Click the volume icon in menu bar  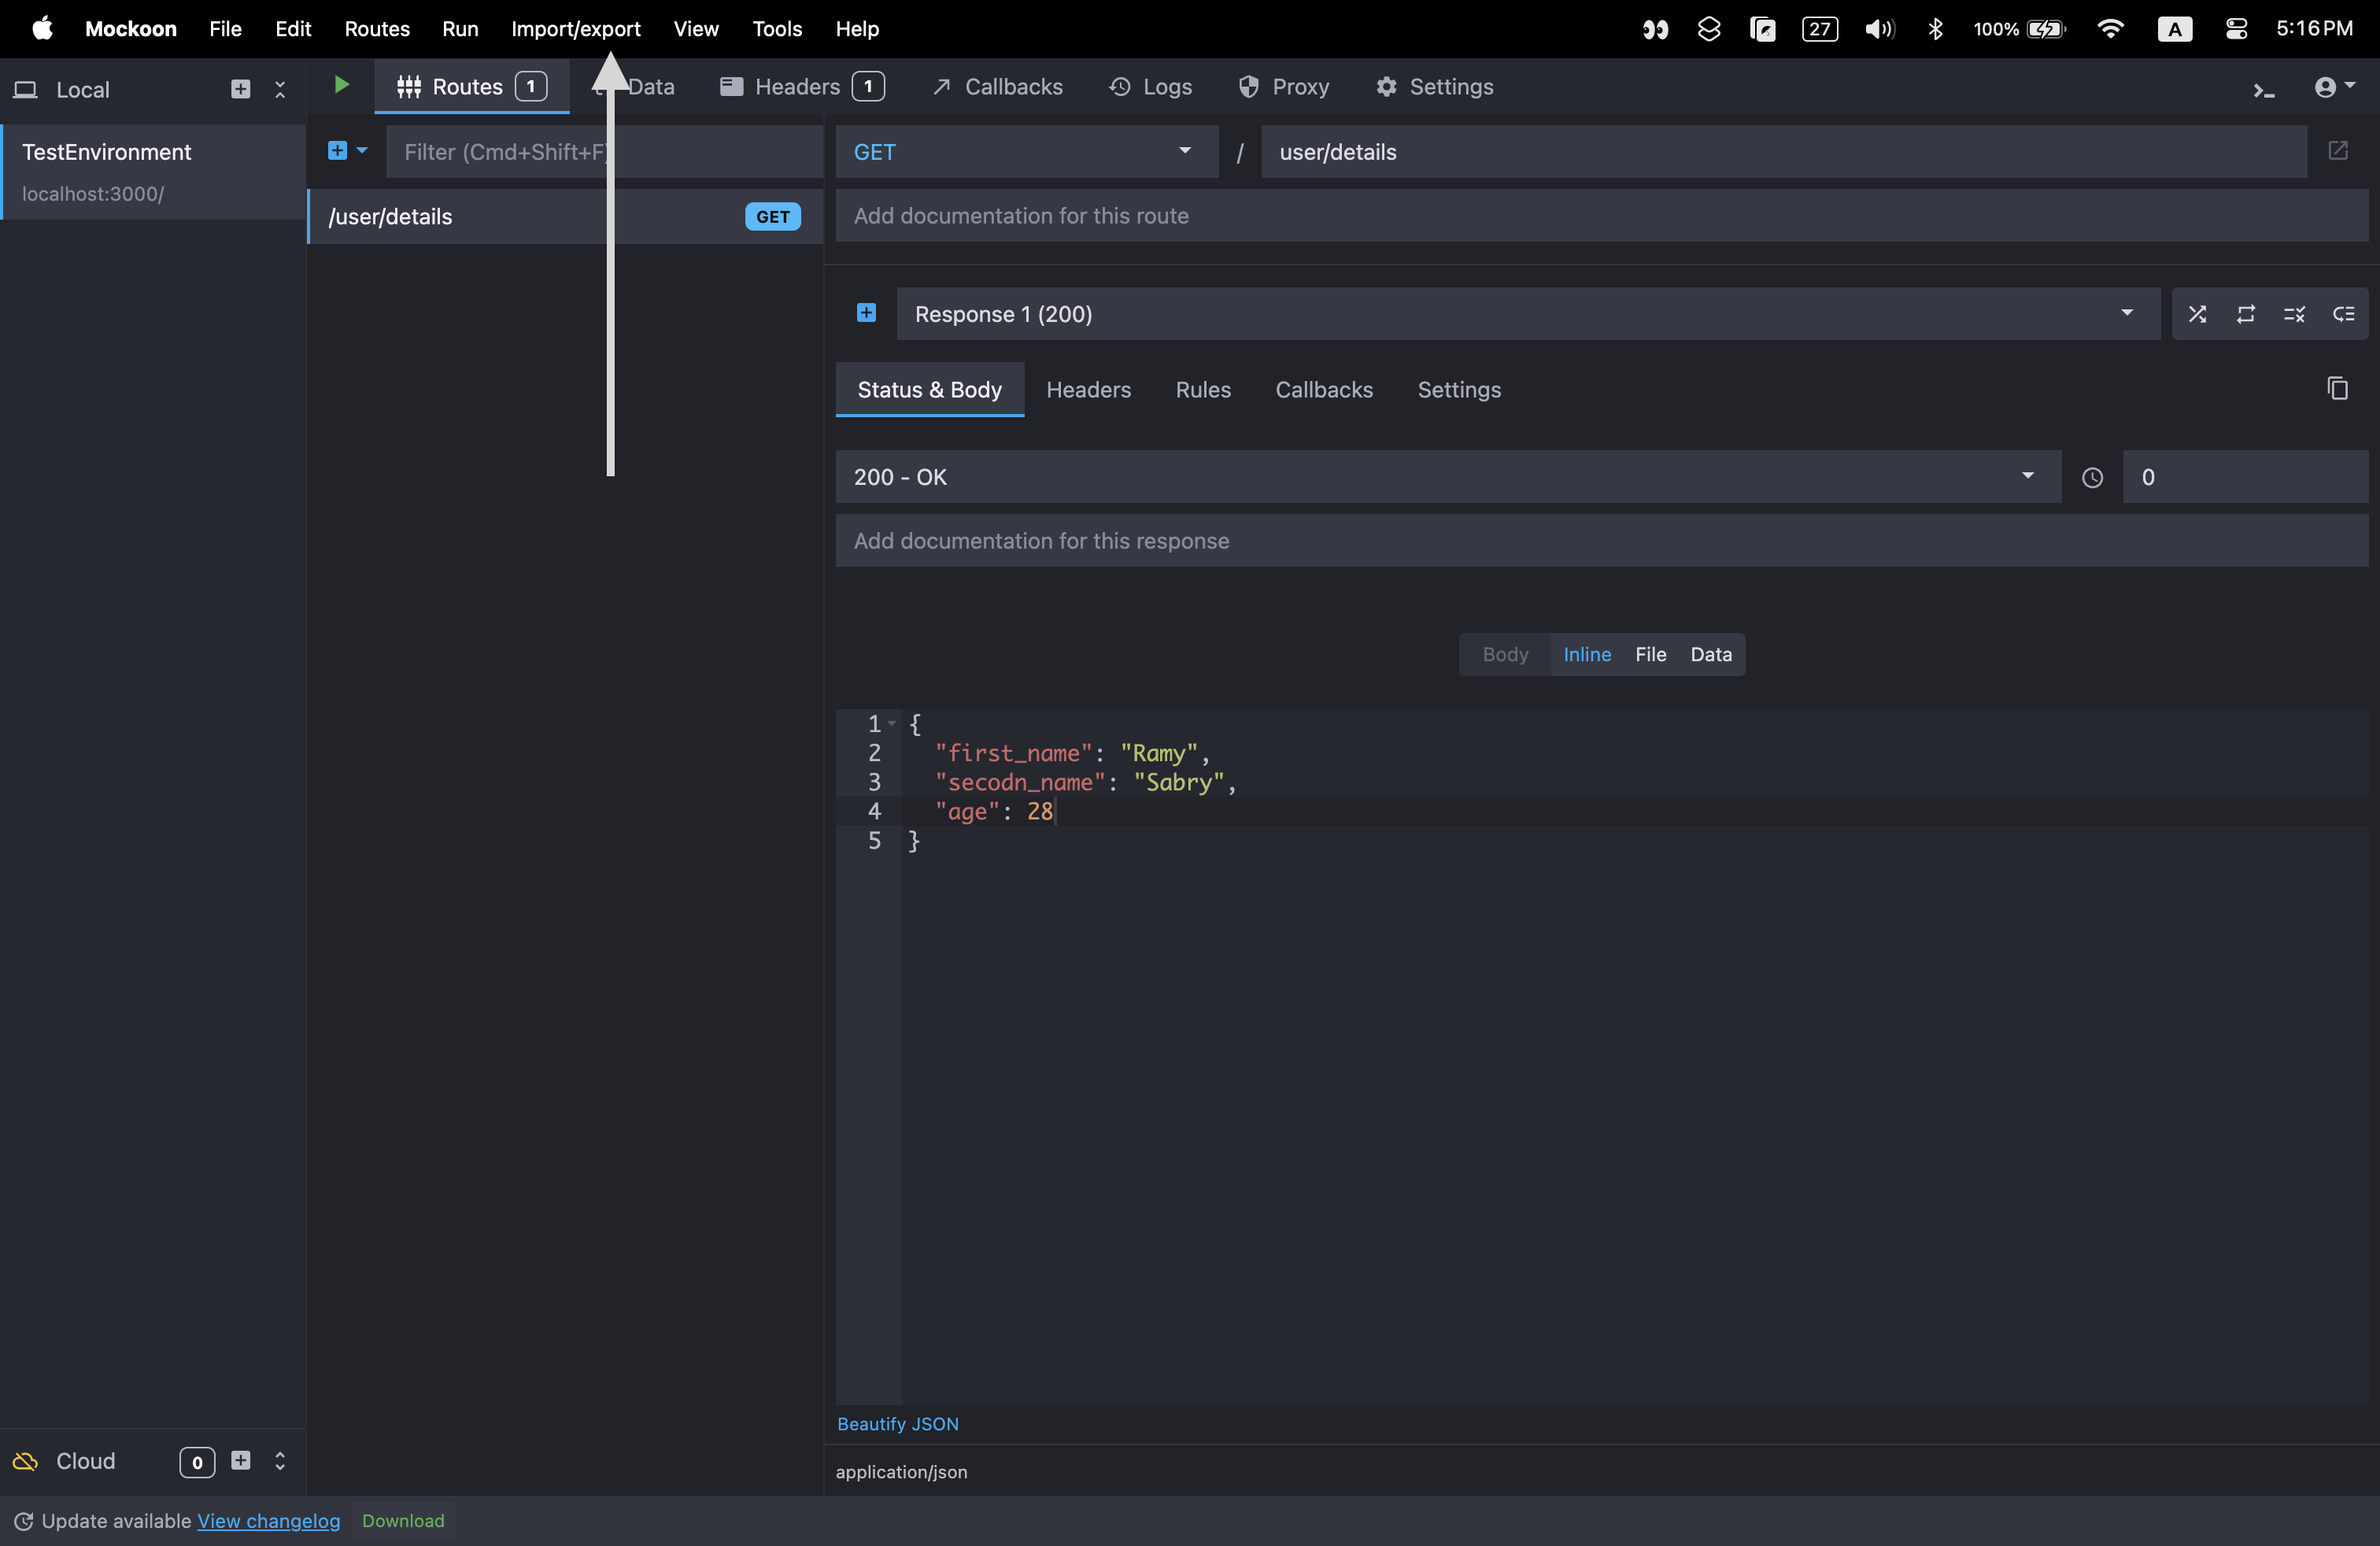click(x=1879, y=29)
